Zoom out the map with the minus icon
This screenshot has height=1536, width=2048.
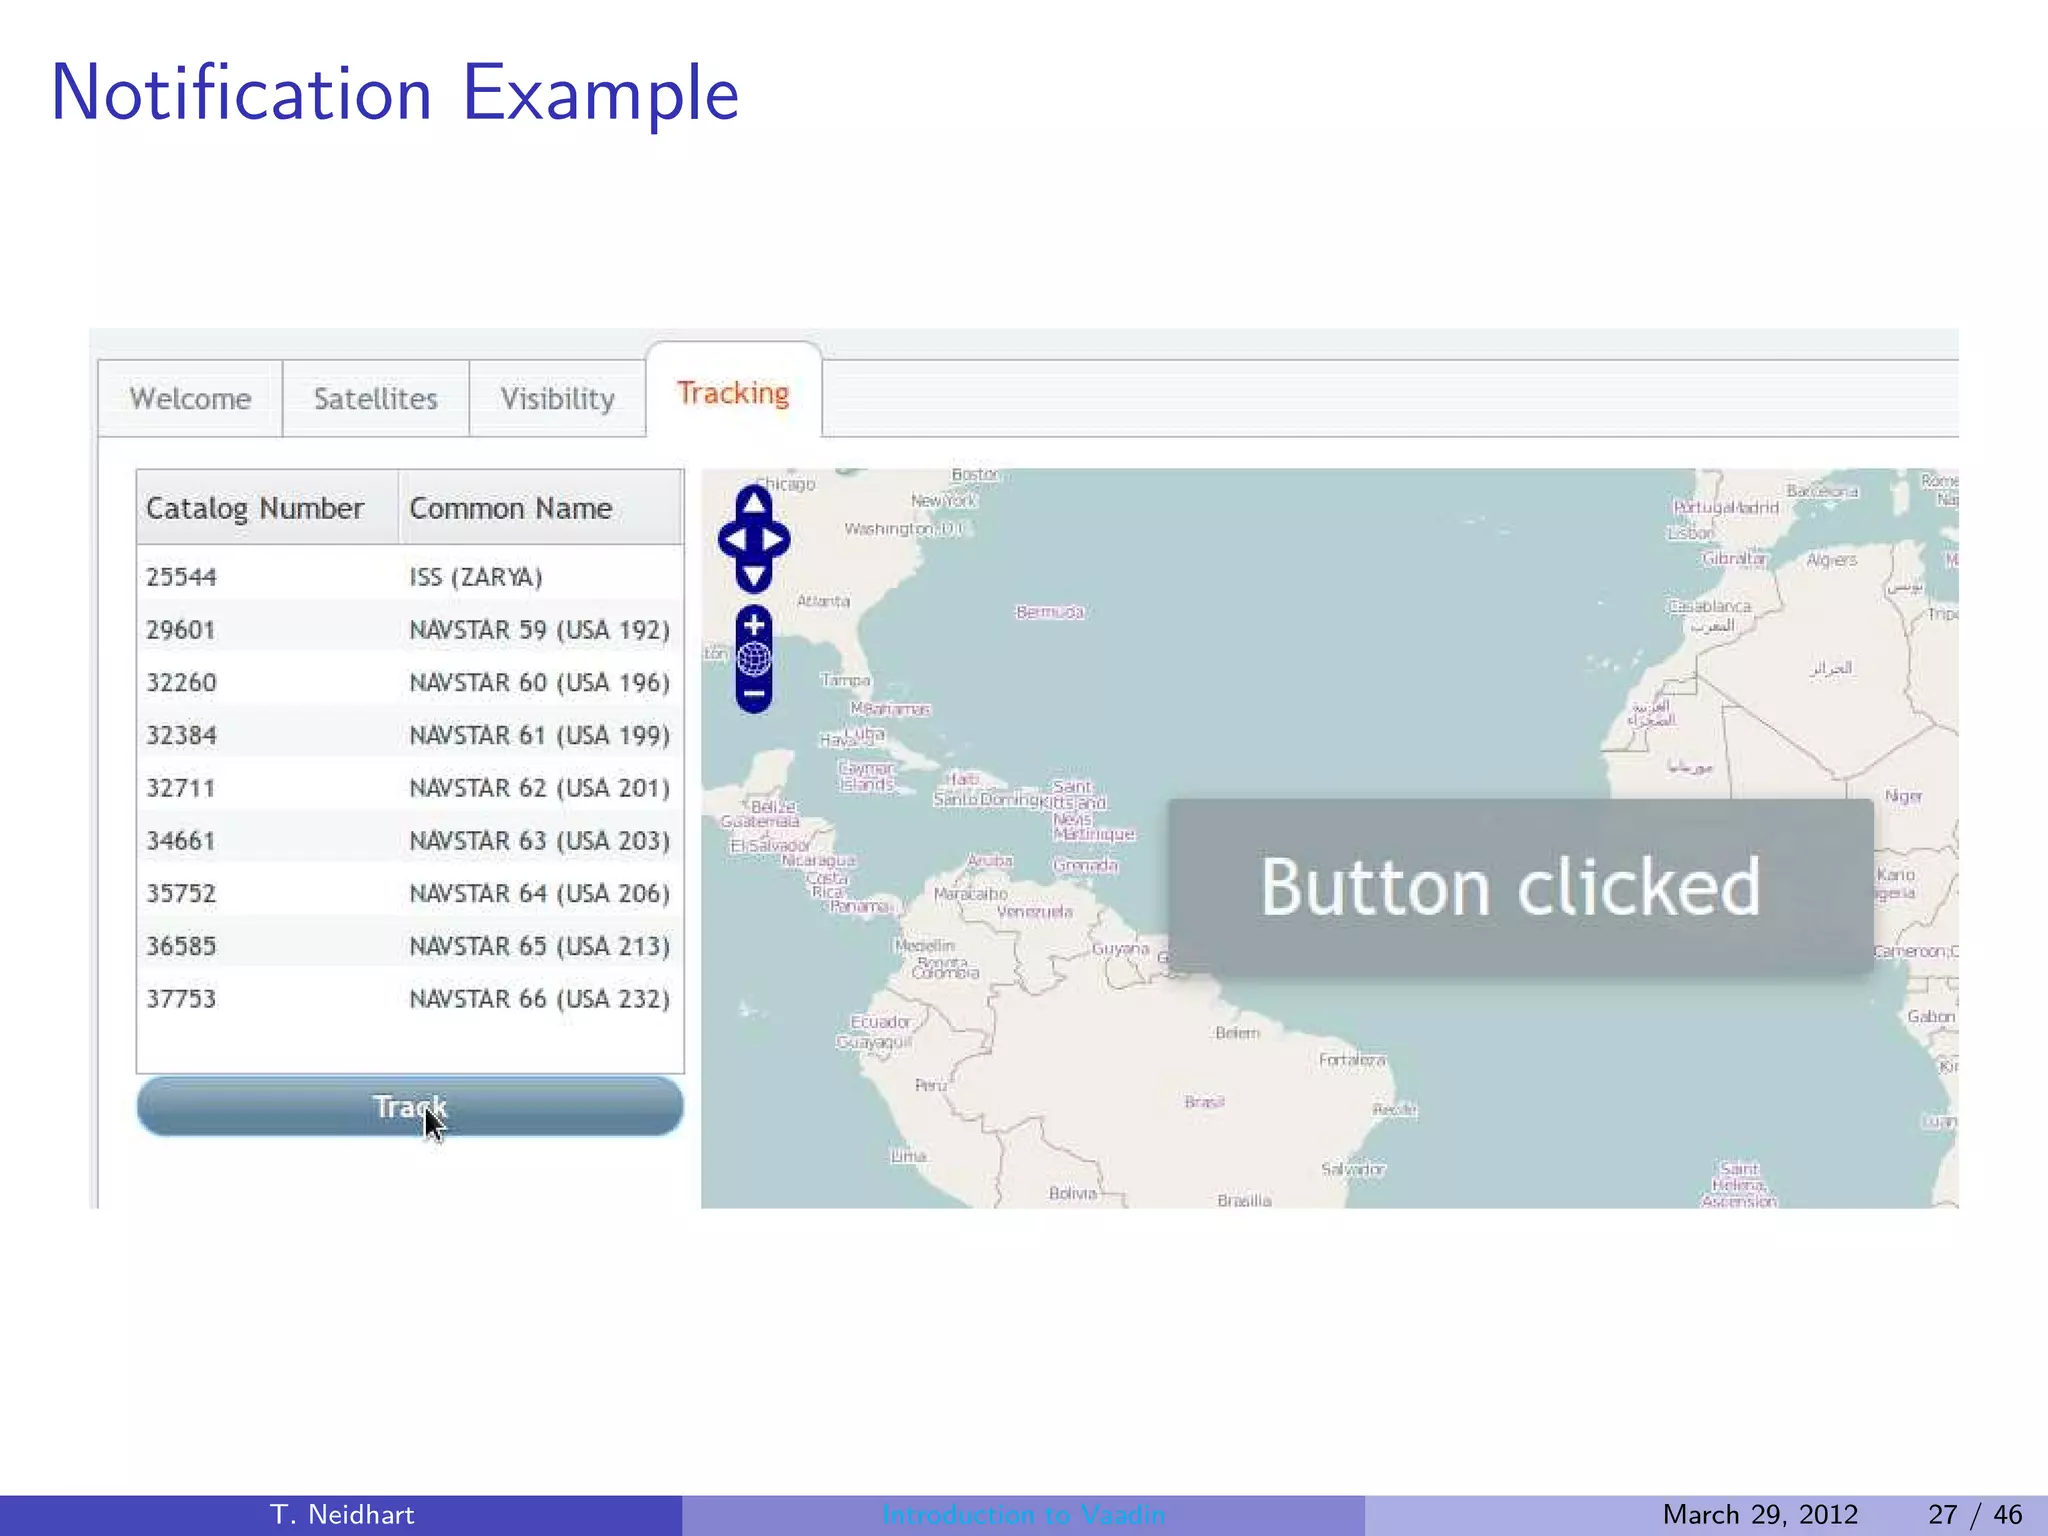tap(754, 693)
